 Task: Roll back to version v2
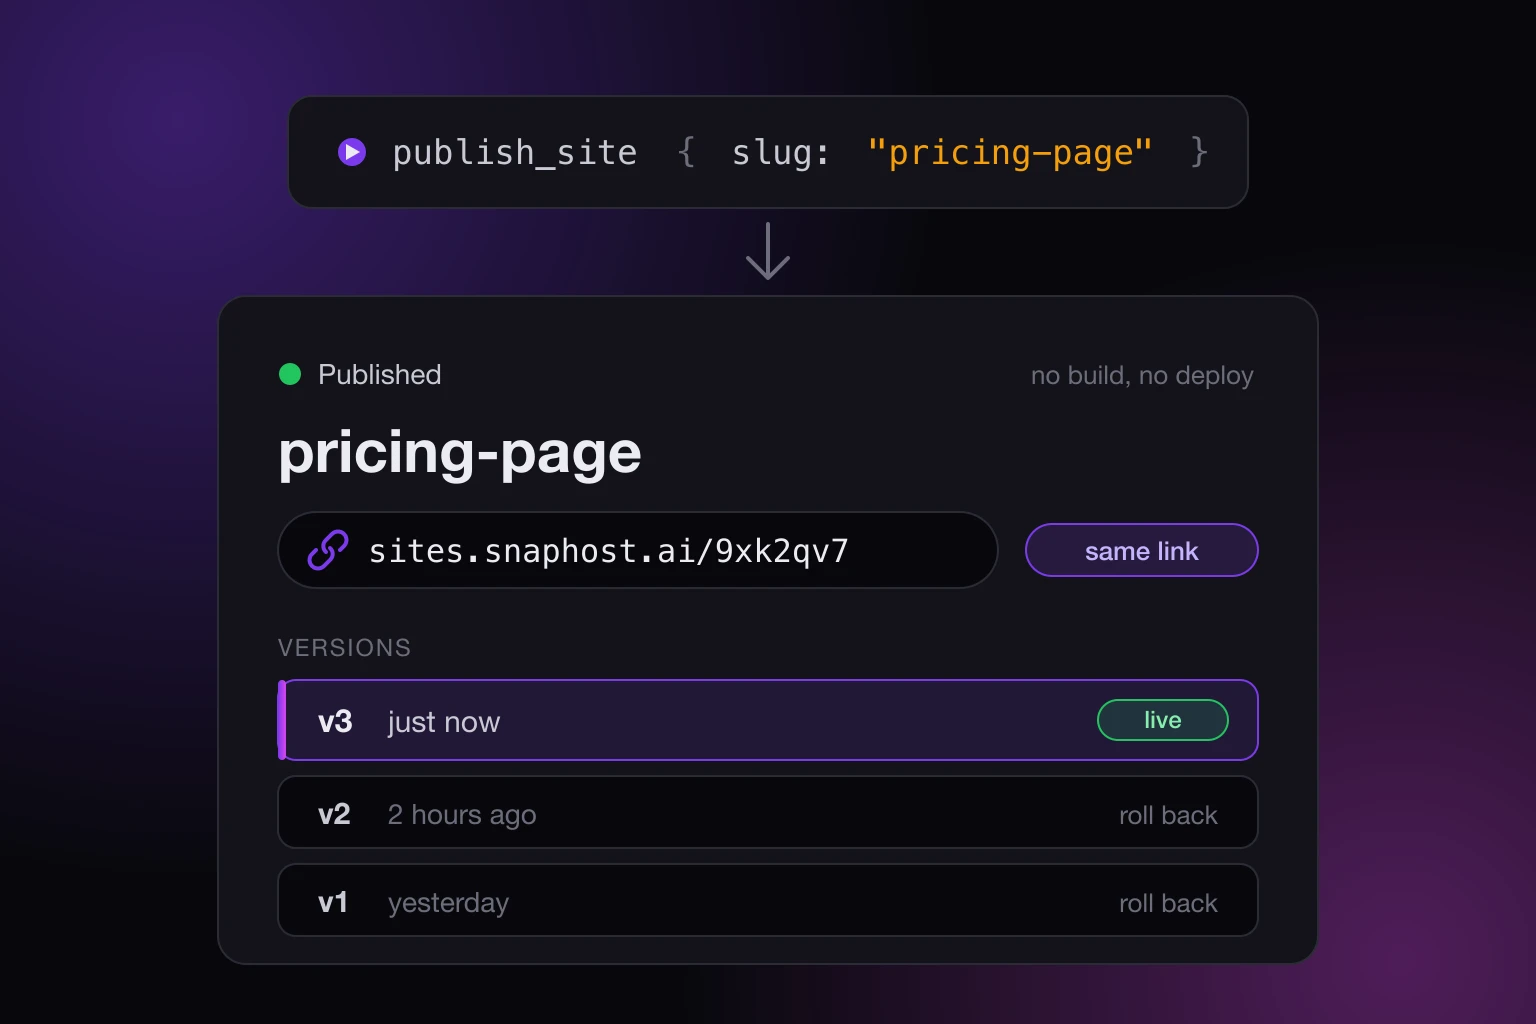[1168, 815]
